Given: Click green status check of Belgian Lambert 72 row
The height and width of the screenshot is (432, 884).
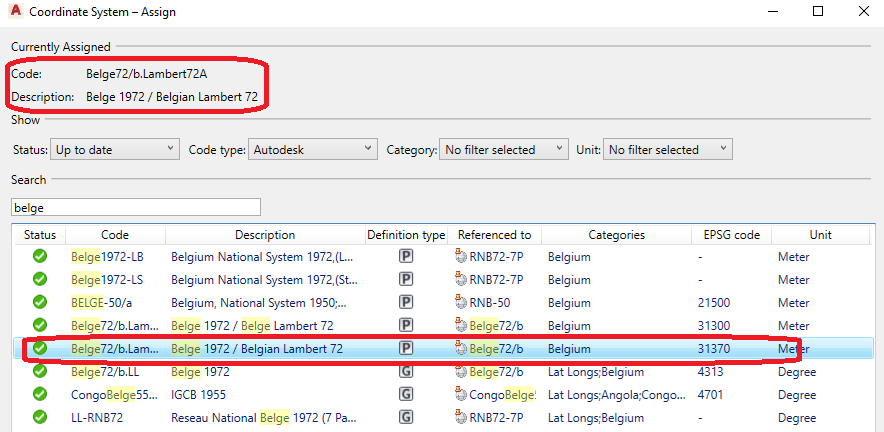Looking at the screenshot, I should tap(39, 349).
